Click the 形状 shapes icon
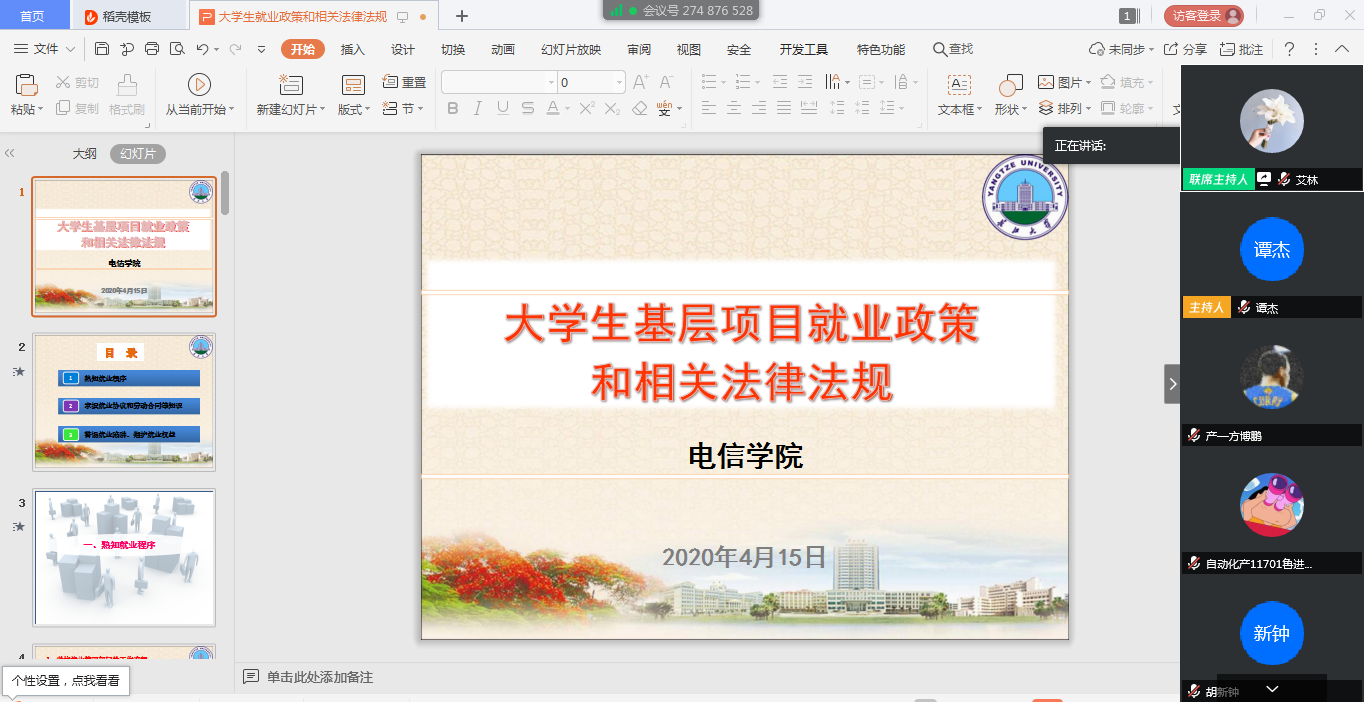 click(x=1010, y=85)
